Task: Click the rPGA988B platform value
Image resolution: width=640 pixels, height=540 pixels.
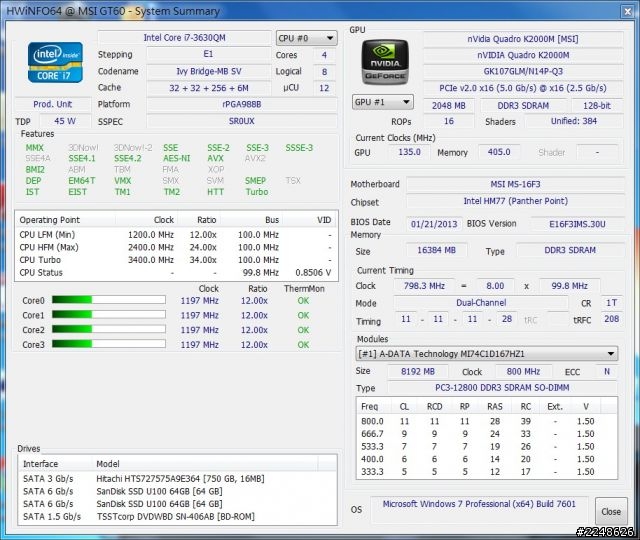Action: pyautogui.click(x=242, y=104)
